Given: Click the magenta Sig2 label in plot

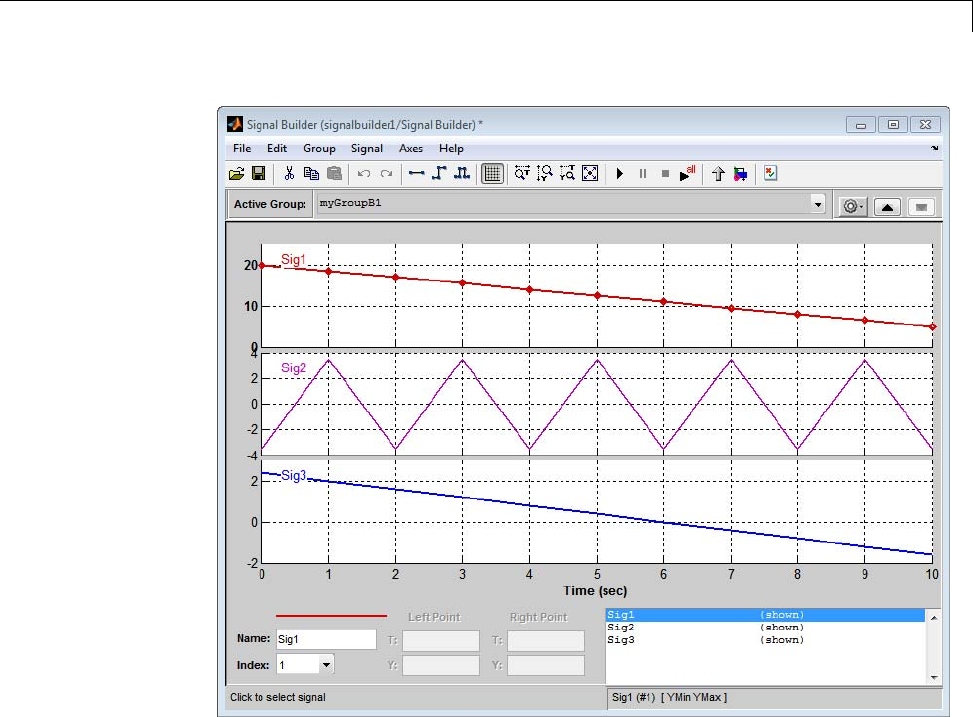Looking at the screenshot, I should (293, 368).
